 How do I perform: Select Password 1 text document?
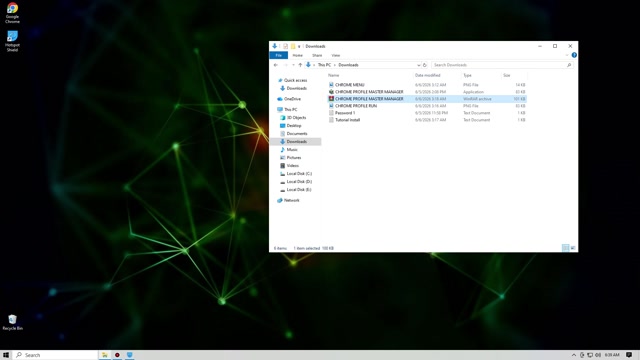[x=427, y=113]
